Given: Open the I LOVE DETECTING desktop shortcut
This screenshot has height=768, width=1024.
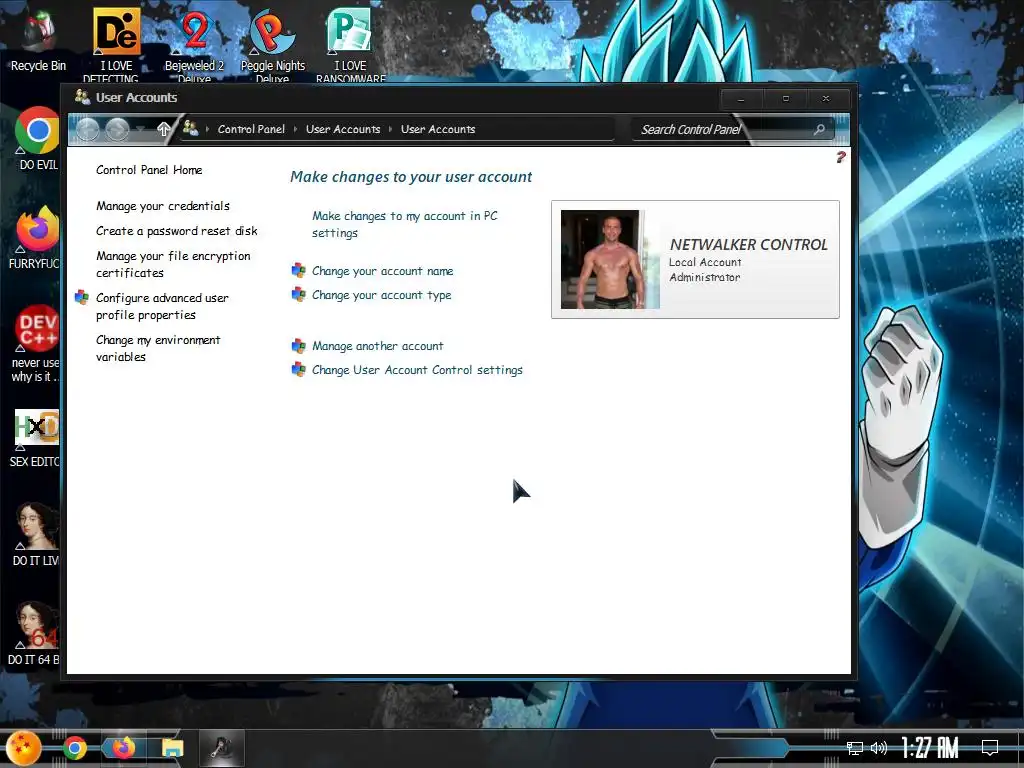Looking at the screenshot, I should [116, 44].
